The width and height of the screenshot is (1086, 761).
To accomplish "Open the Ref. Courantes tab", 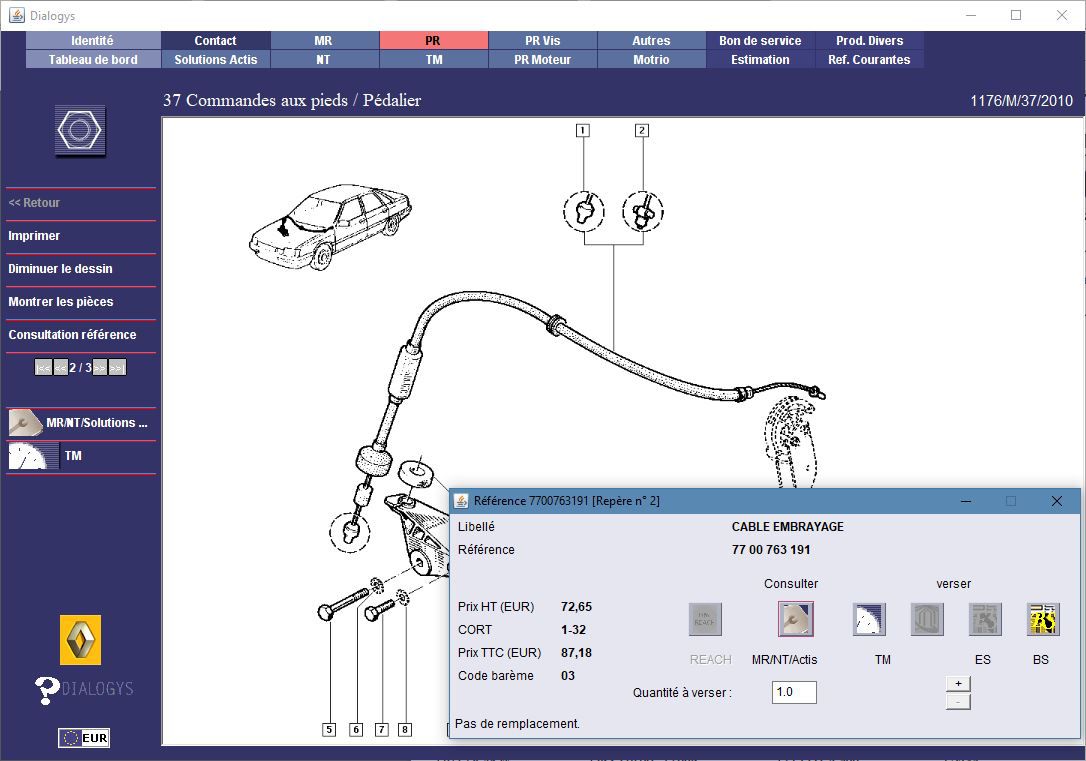I will click(869, 60).
